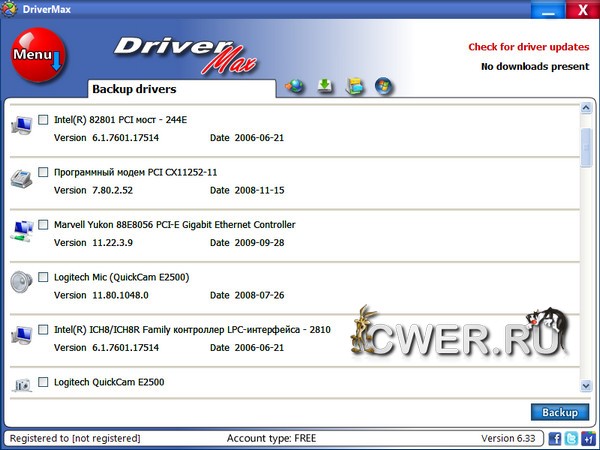Open the red Menu button

click(38, 55)
